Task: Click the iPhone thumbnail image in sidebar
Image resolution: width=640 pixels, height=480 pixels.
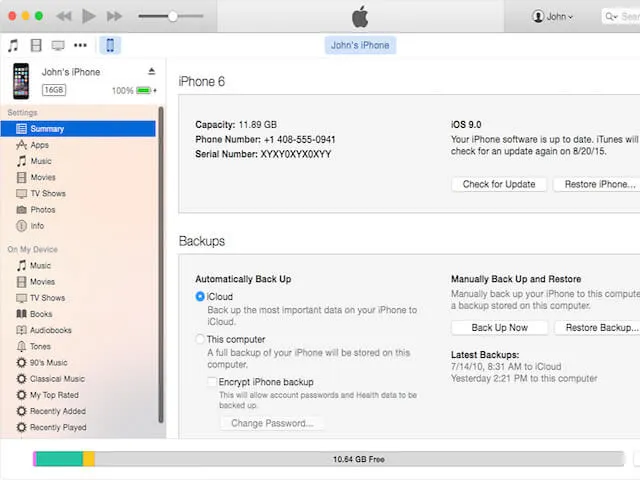Action: pos(21,81)
